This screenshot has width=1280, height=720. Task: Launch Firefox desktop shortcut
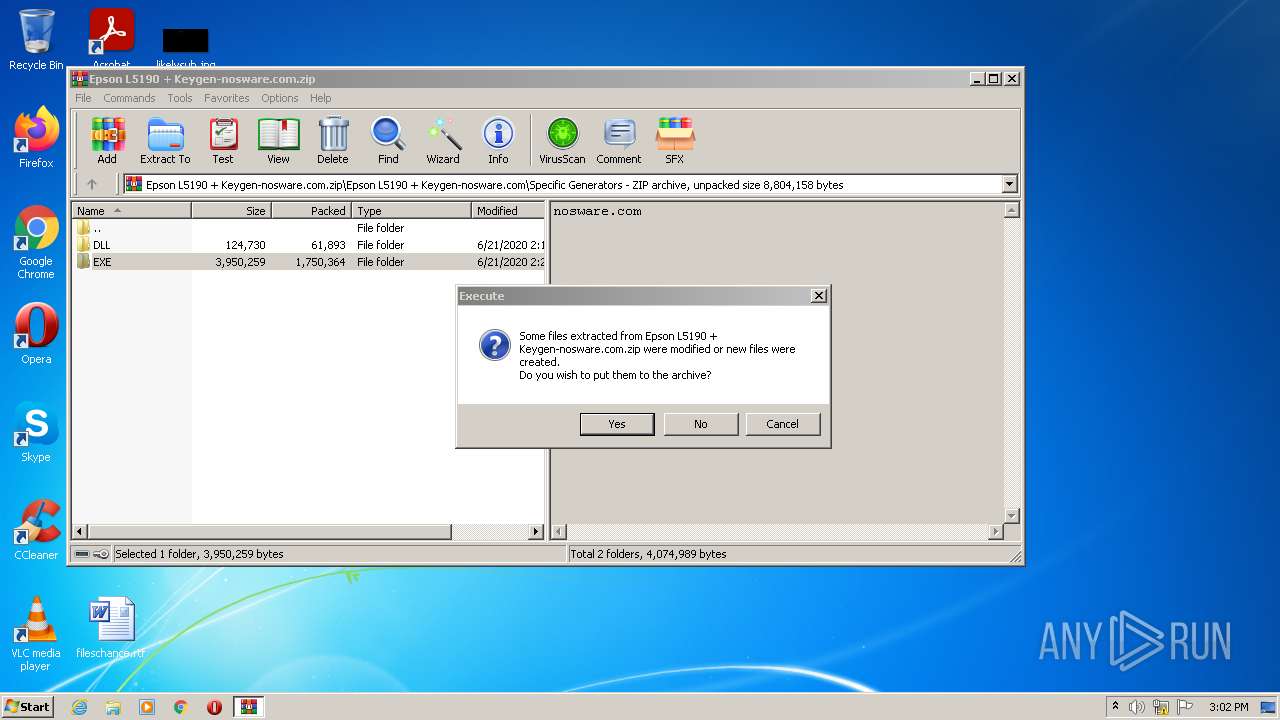(36, 138)
